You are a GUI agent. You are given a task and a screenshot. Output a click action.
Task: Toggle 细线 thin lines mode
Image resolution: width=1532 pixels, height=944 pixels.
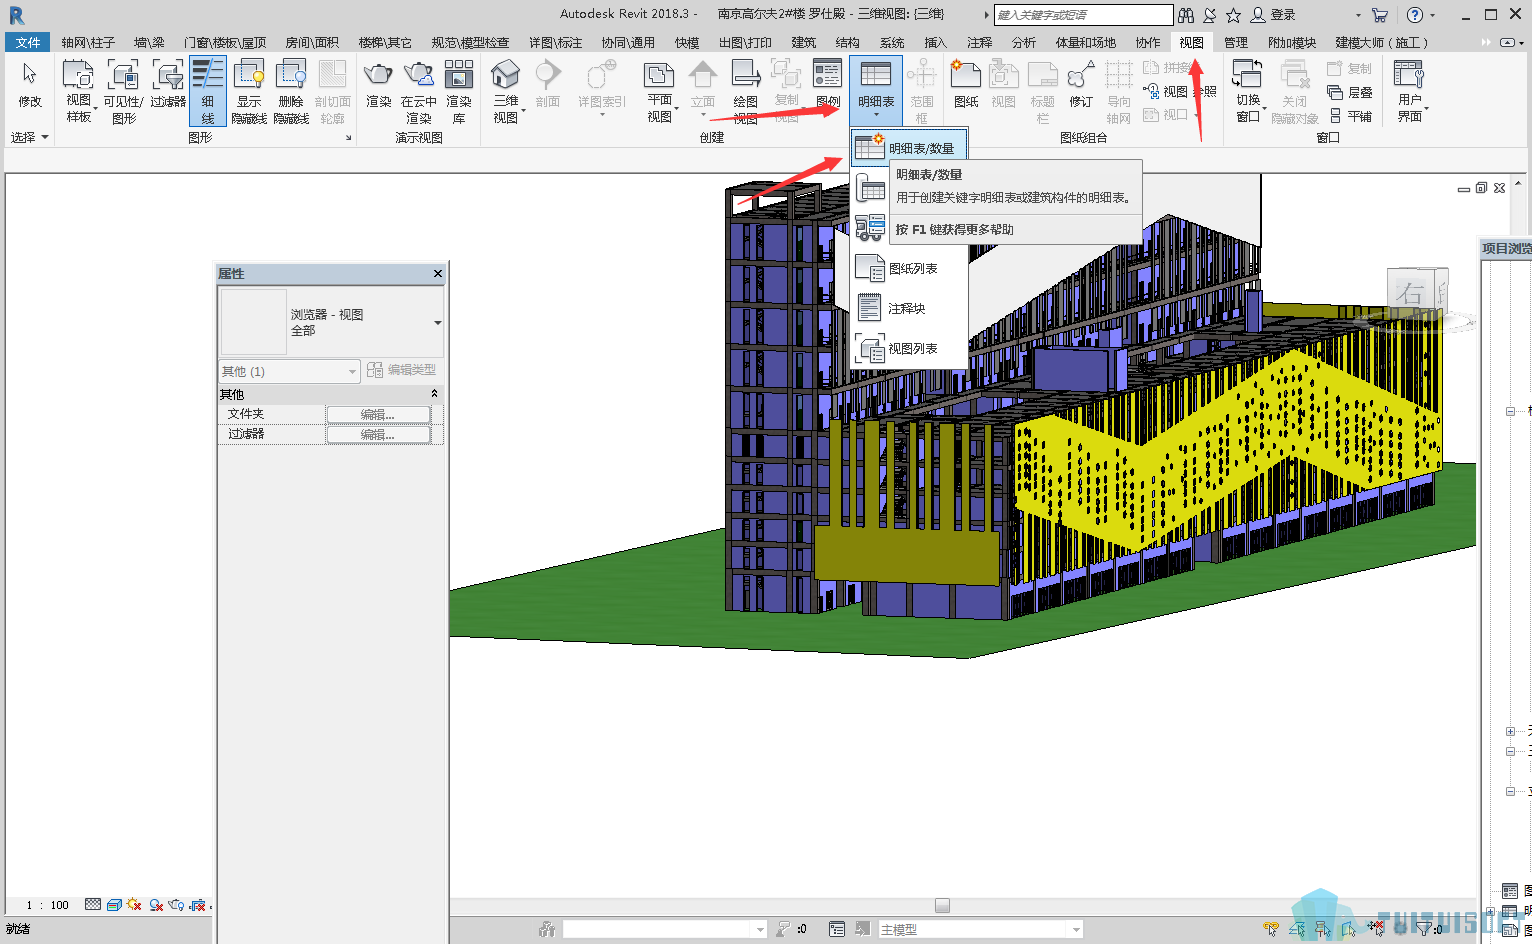coord(208,90)
